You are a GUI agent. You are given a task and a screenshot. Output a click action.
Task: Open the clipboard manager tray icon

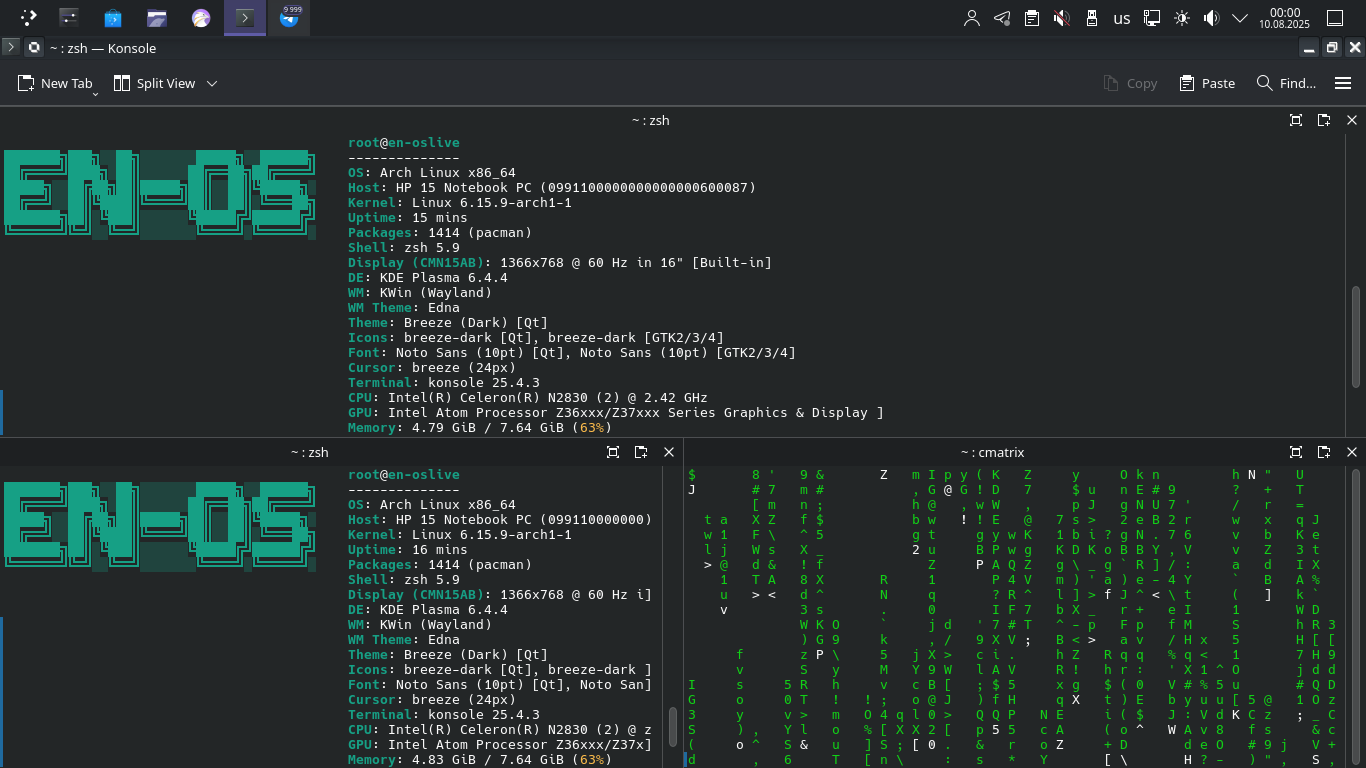pos(1032,18)
